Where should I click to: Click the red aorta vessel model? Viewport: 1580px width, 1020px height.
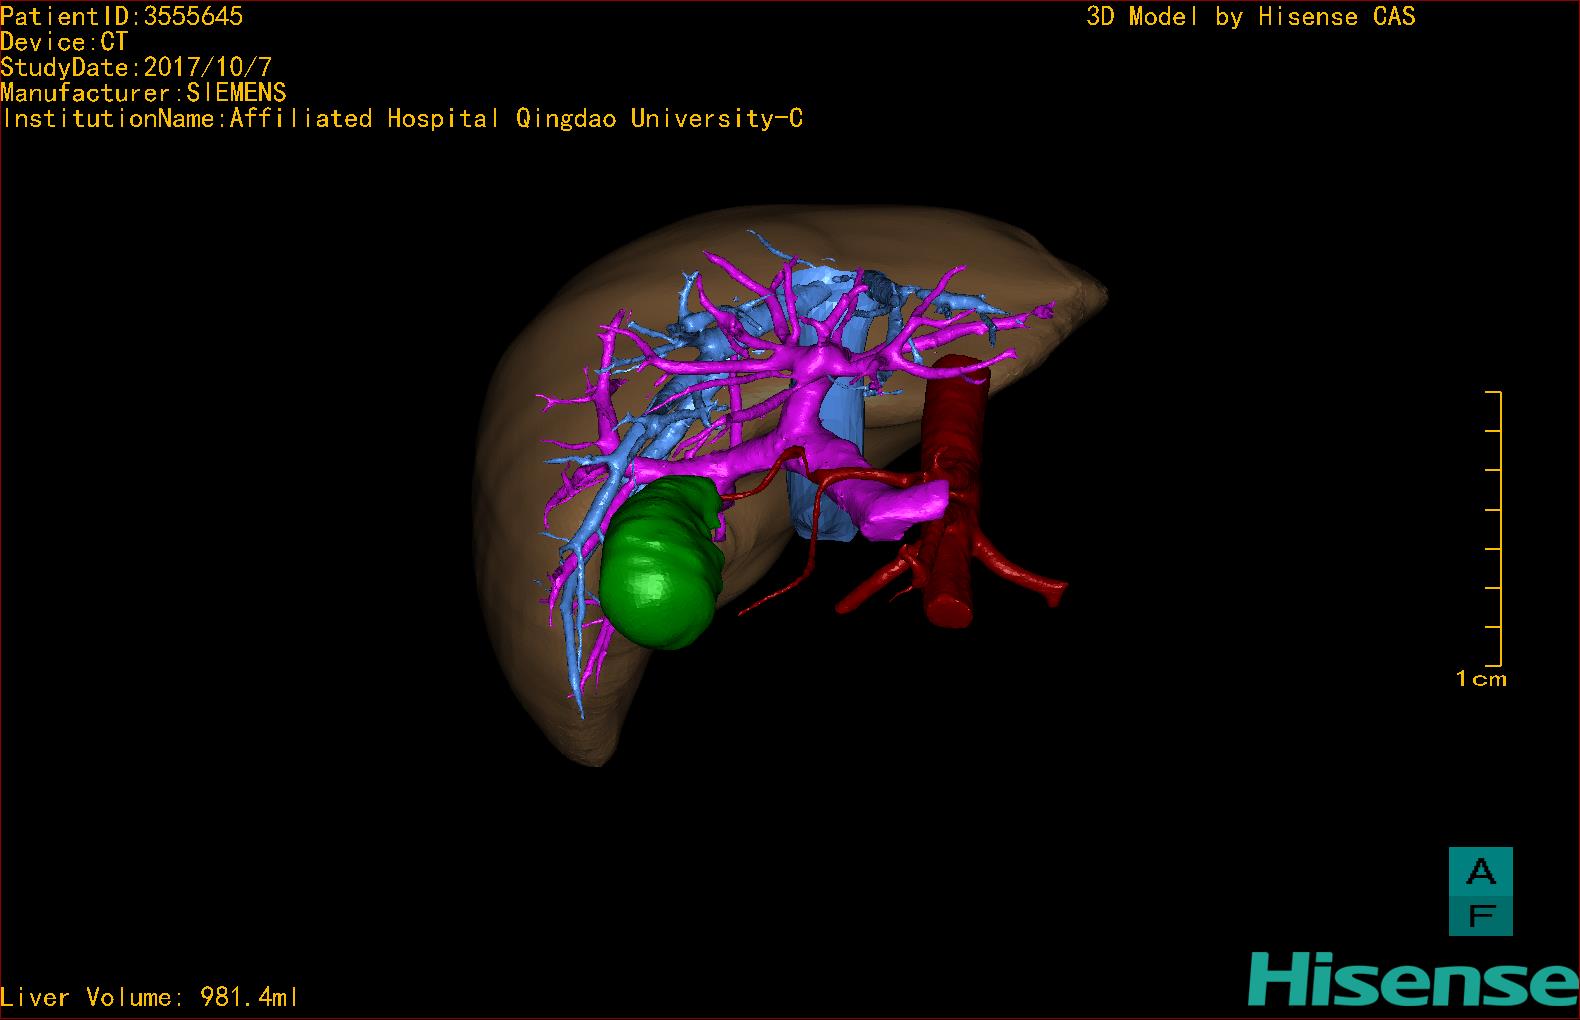click(x=953, y=490)
